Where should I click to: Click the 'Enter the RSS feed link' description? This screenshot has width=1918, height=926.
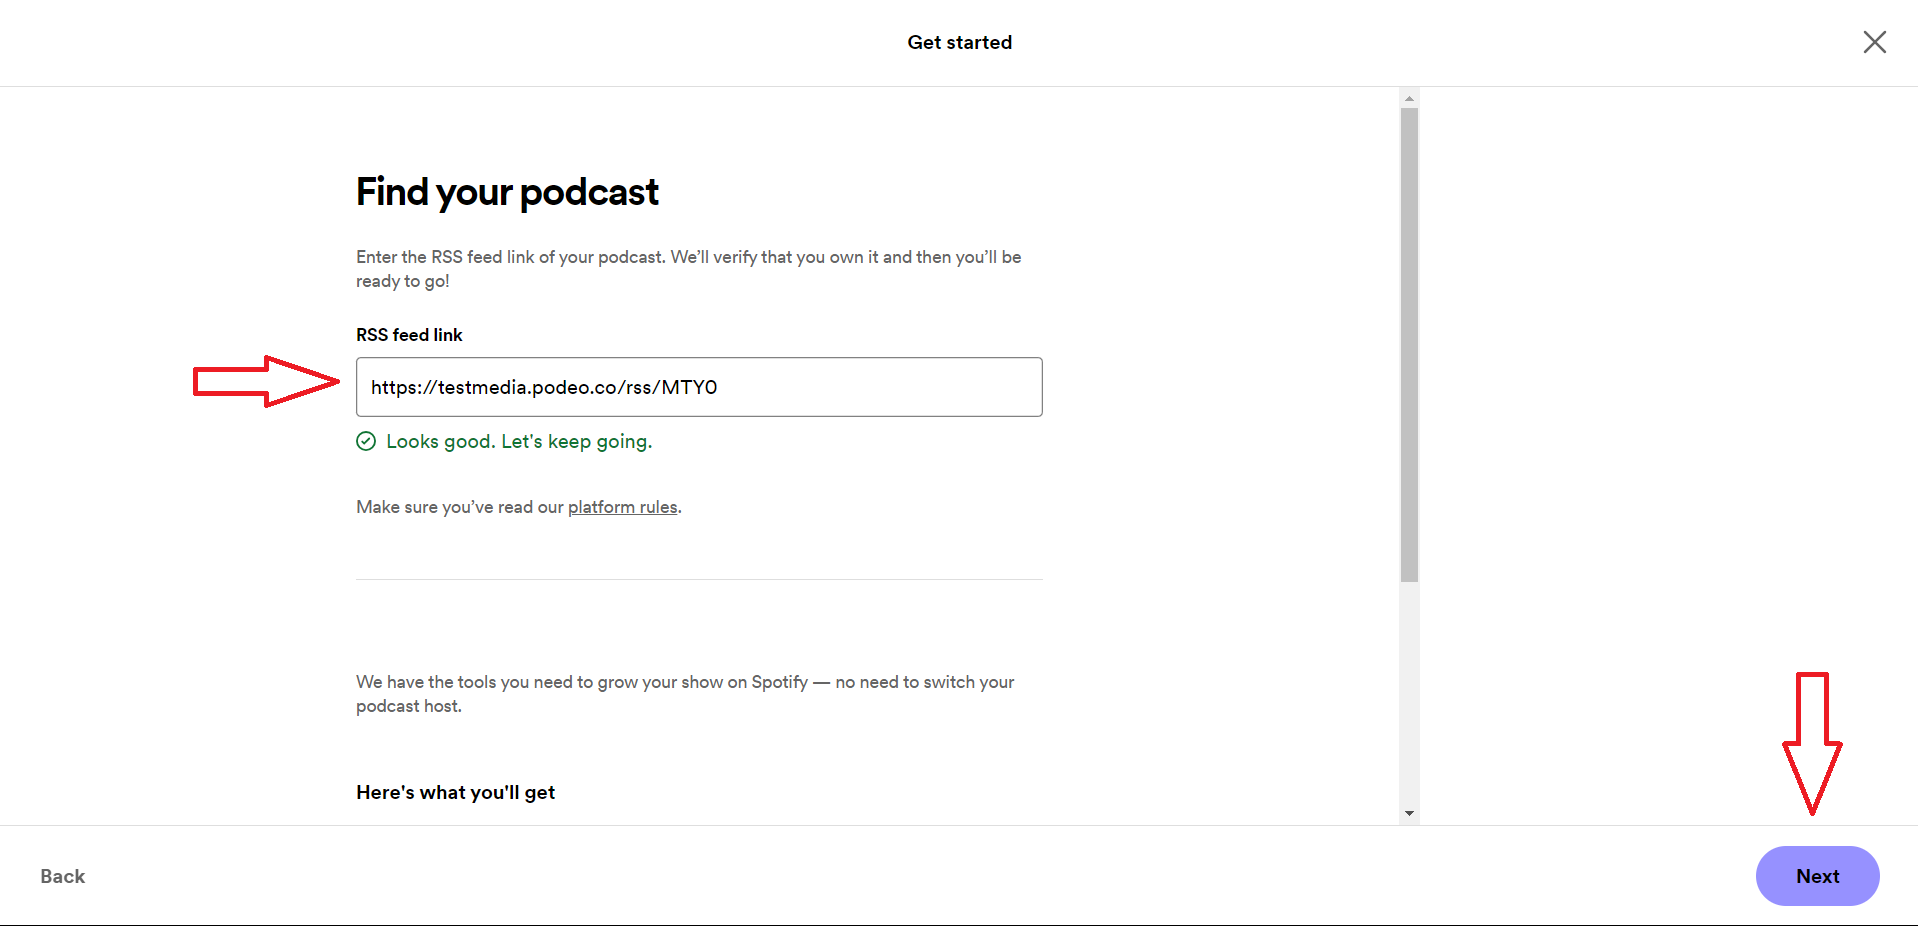689,269
